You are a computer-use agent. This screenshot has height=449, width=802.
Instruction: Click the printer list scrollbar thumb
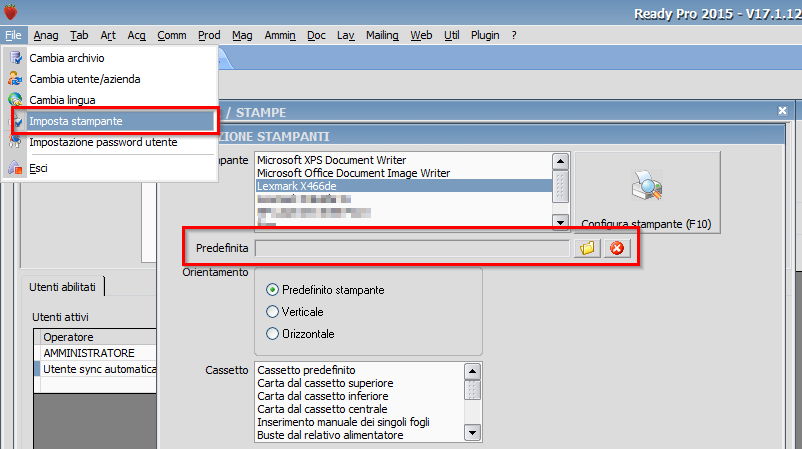pyautogui.click(x=560, y=186)
